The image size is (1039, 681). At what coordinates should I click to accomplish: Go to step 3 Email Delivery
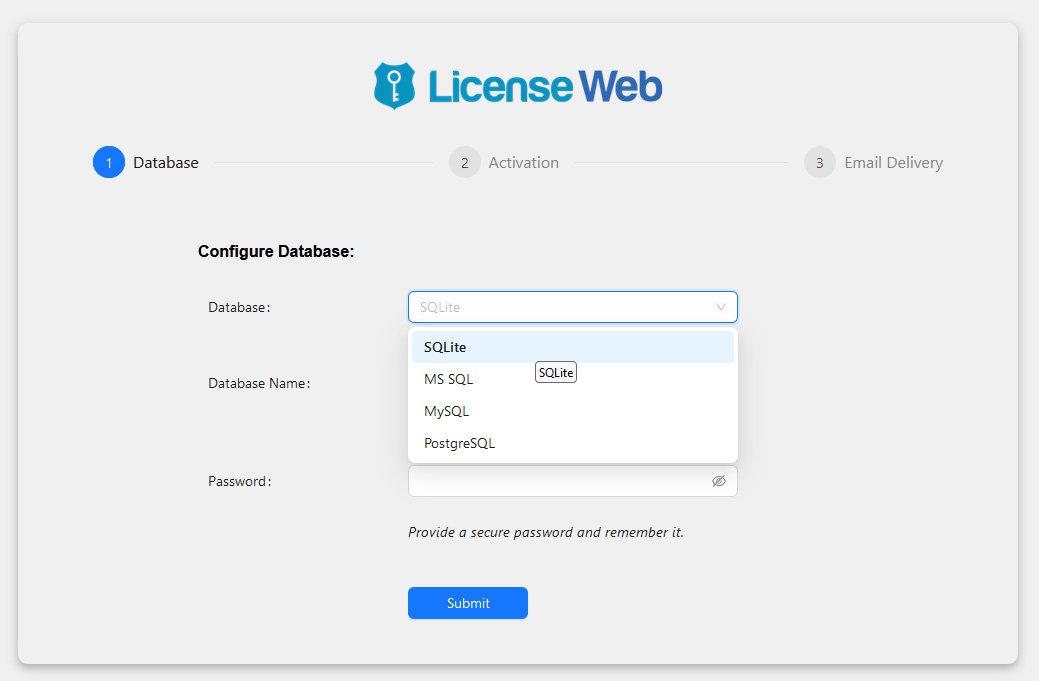[x=873, y=162]
